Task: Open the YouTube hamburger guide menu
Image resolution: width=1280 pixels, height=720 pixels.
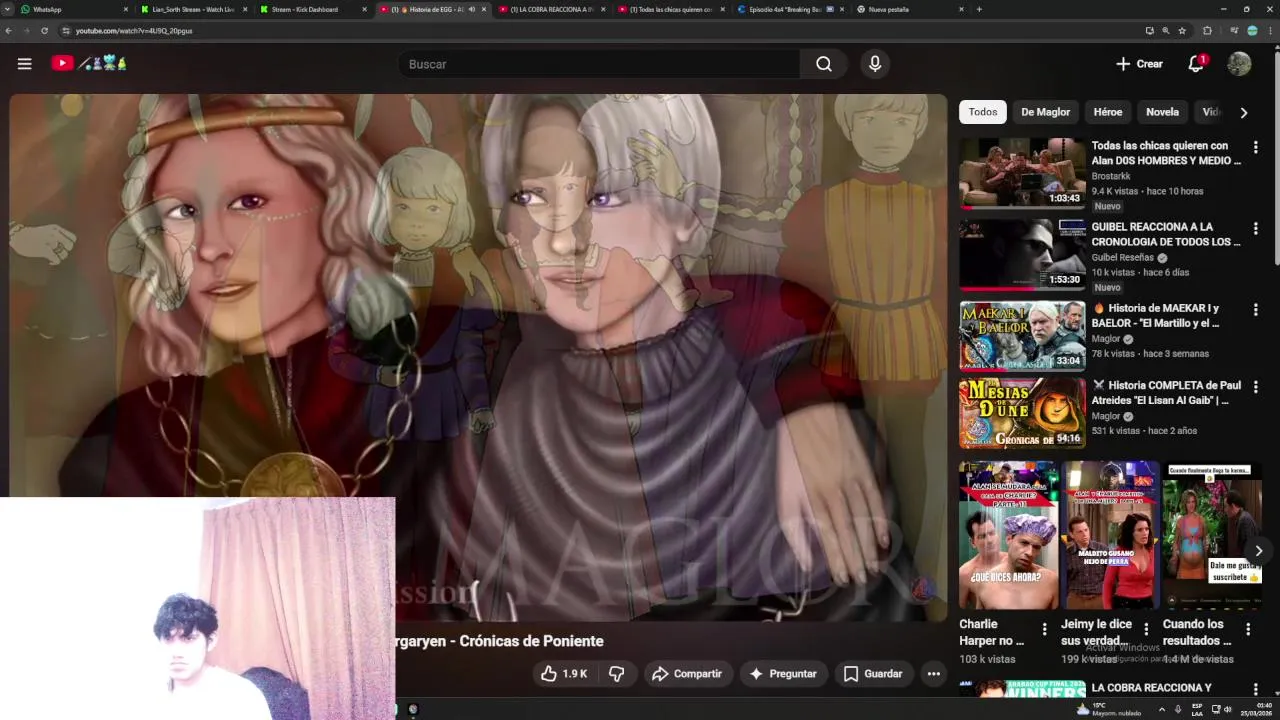Action: click(25, 64)
